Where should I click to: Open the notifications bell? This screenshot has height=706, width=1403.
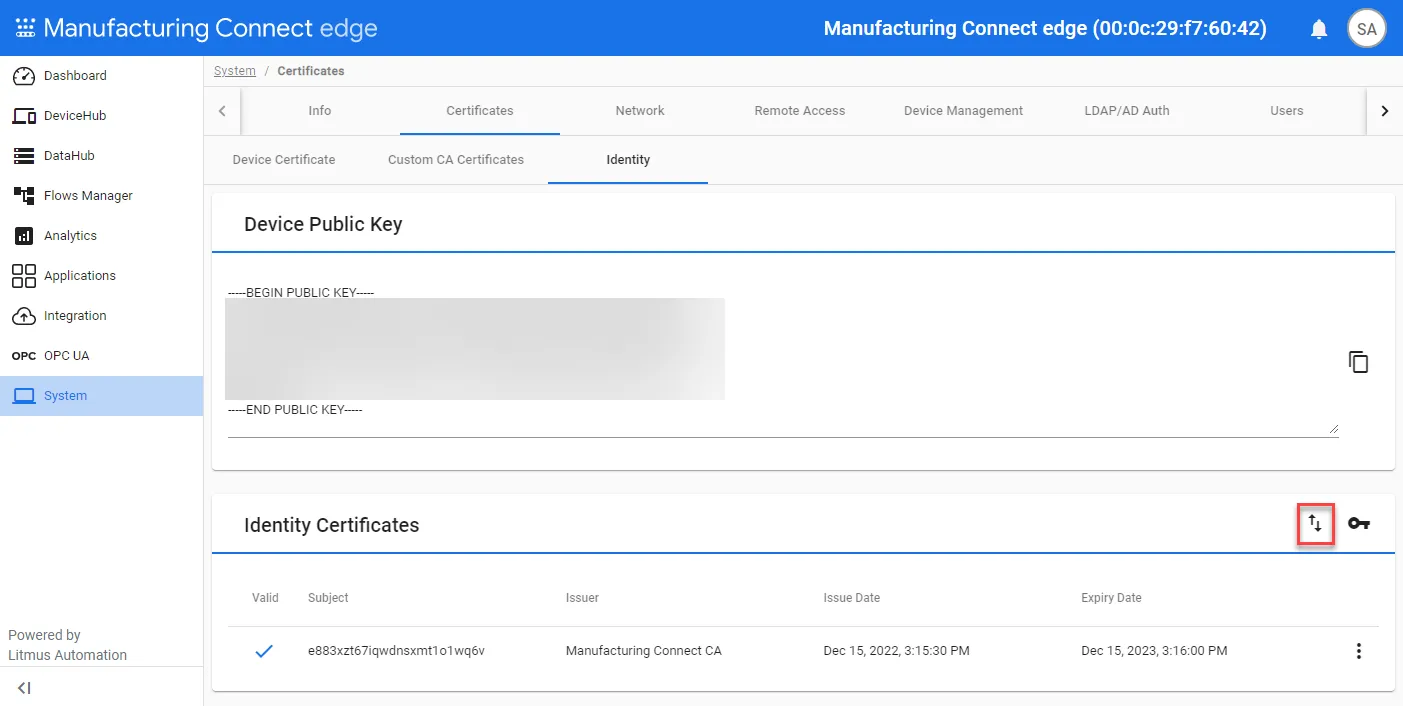(x=1319, y=29)
